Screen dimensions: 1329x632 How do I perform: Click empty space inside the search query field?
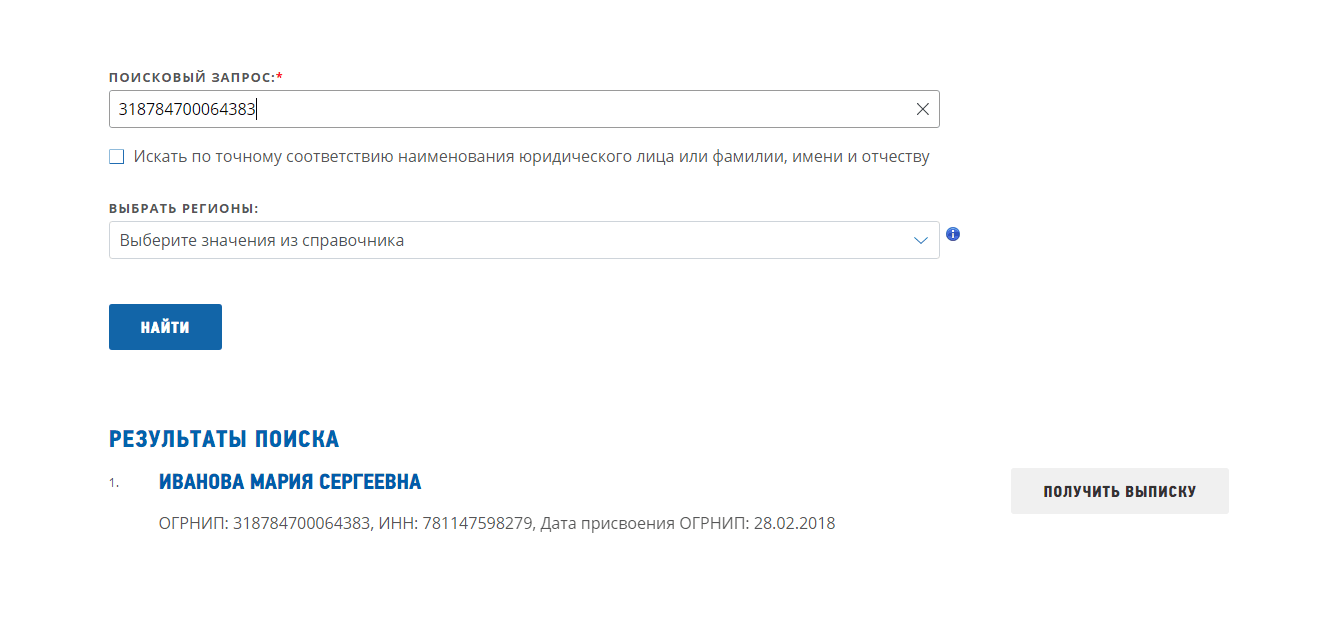(x=580, y=110)
